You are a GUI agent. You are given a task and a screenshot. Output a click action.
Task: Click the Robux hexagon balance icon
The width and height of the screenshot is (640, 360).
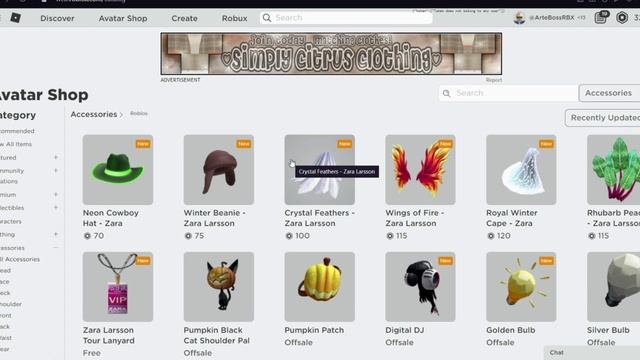coord(622,18)
